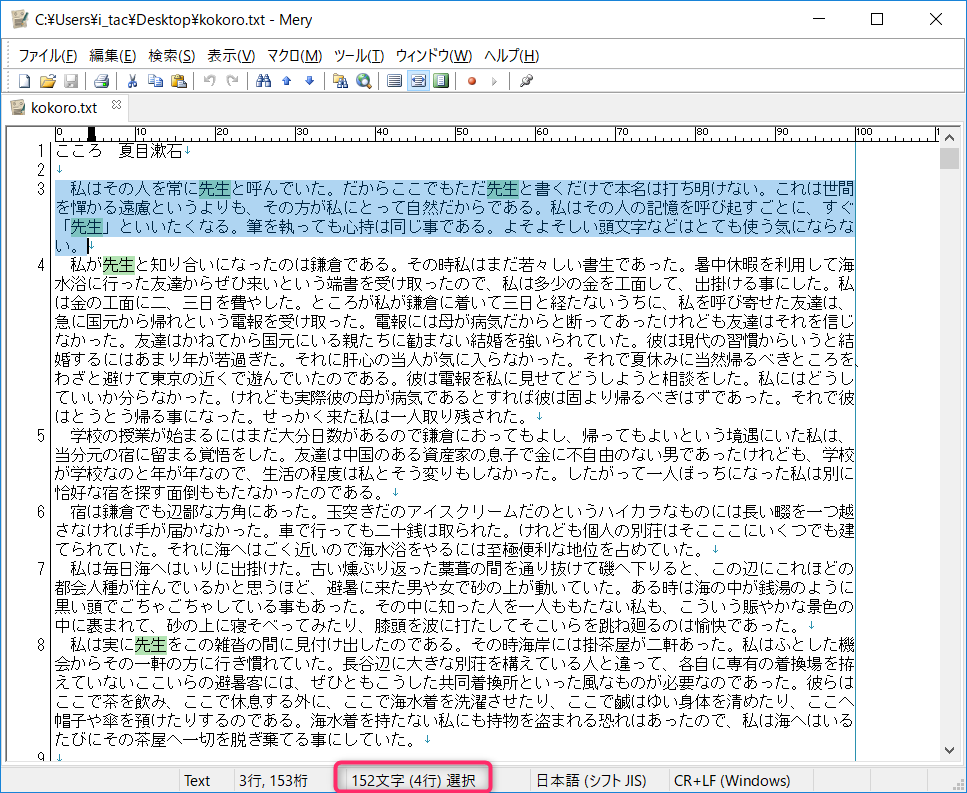Click the vertical scrollbar thumb
Image resolution: width=967 pixels, height=793 pixels.
[949, 158]
